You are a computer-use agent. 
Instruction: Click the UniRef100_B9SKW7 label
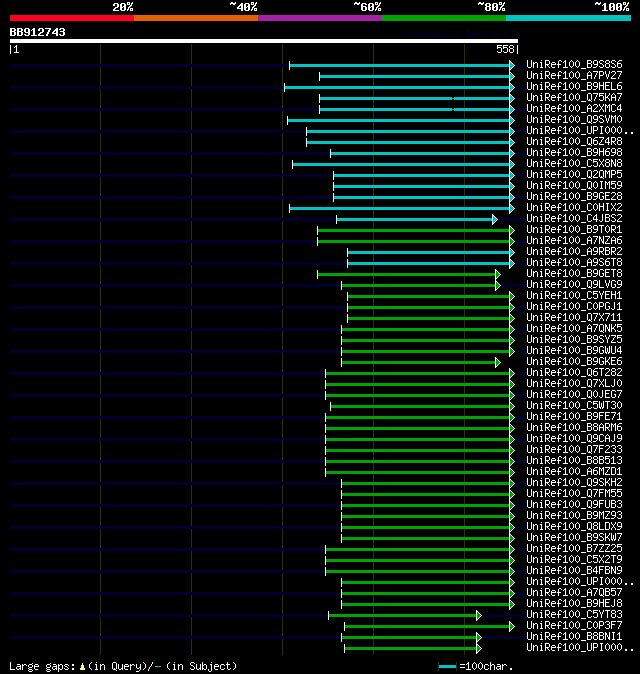tap(574, 538)
